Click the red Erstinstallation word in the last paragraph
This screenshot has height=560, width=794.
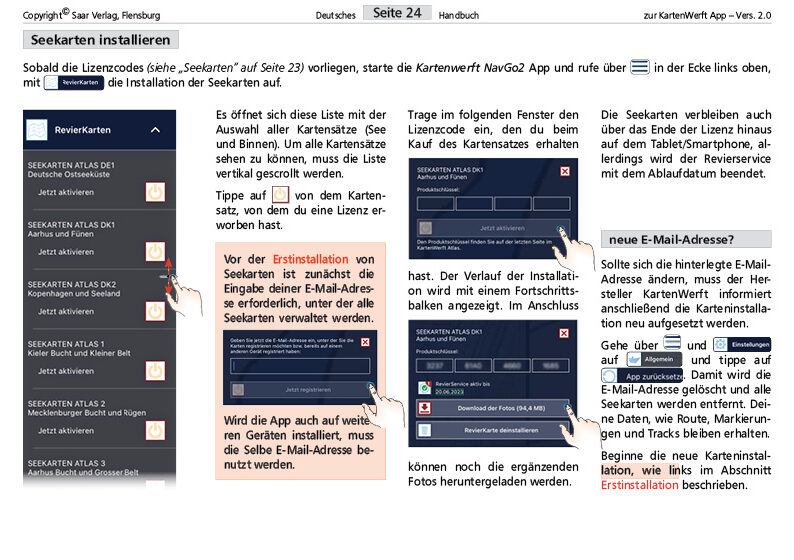pos(639,485)
